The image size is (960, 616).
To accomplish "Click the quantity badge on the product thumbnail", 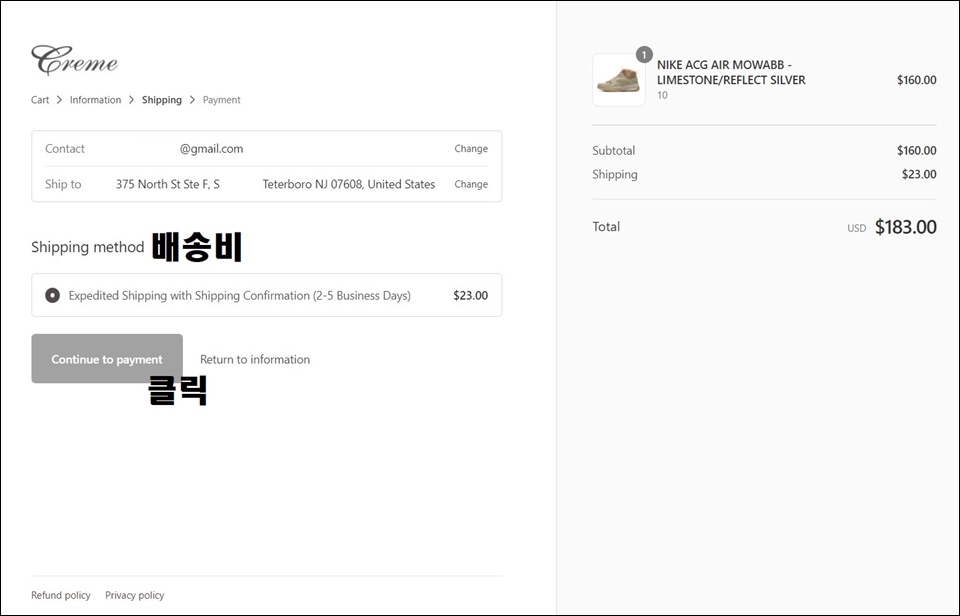I will coord(644,54).
